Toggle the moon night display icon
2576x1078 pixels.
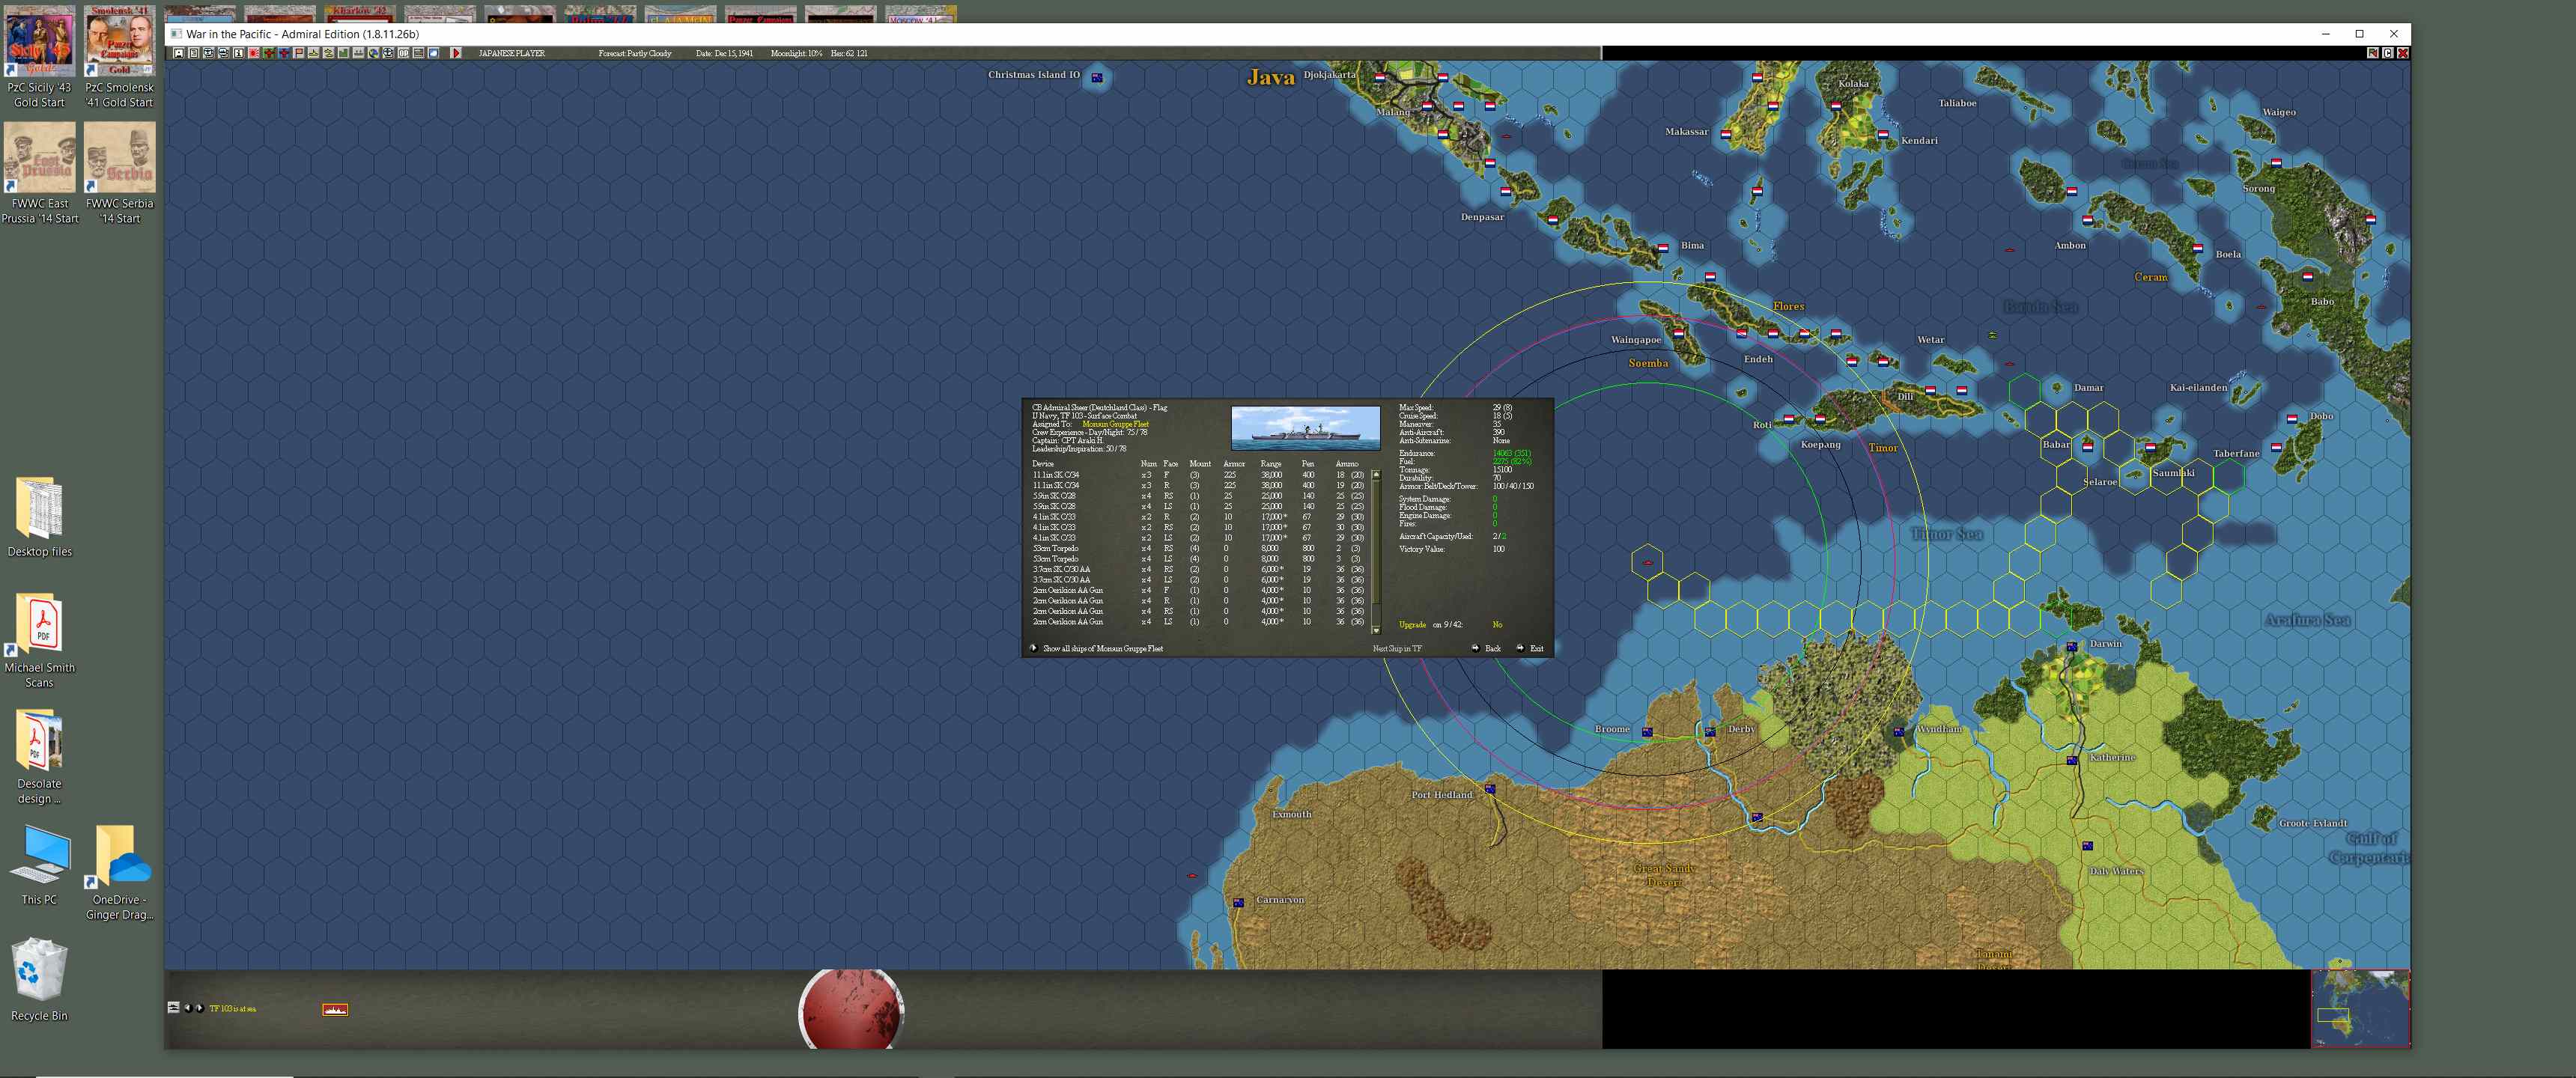pos(433,53)
